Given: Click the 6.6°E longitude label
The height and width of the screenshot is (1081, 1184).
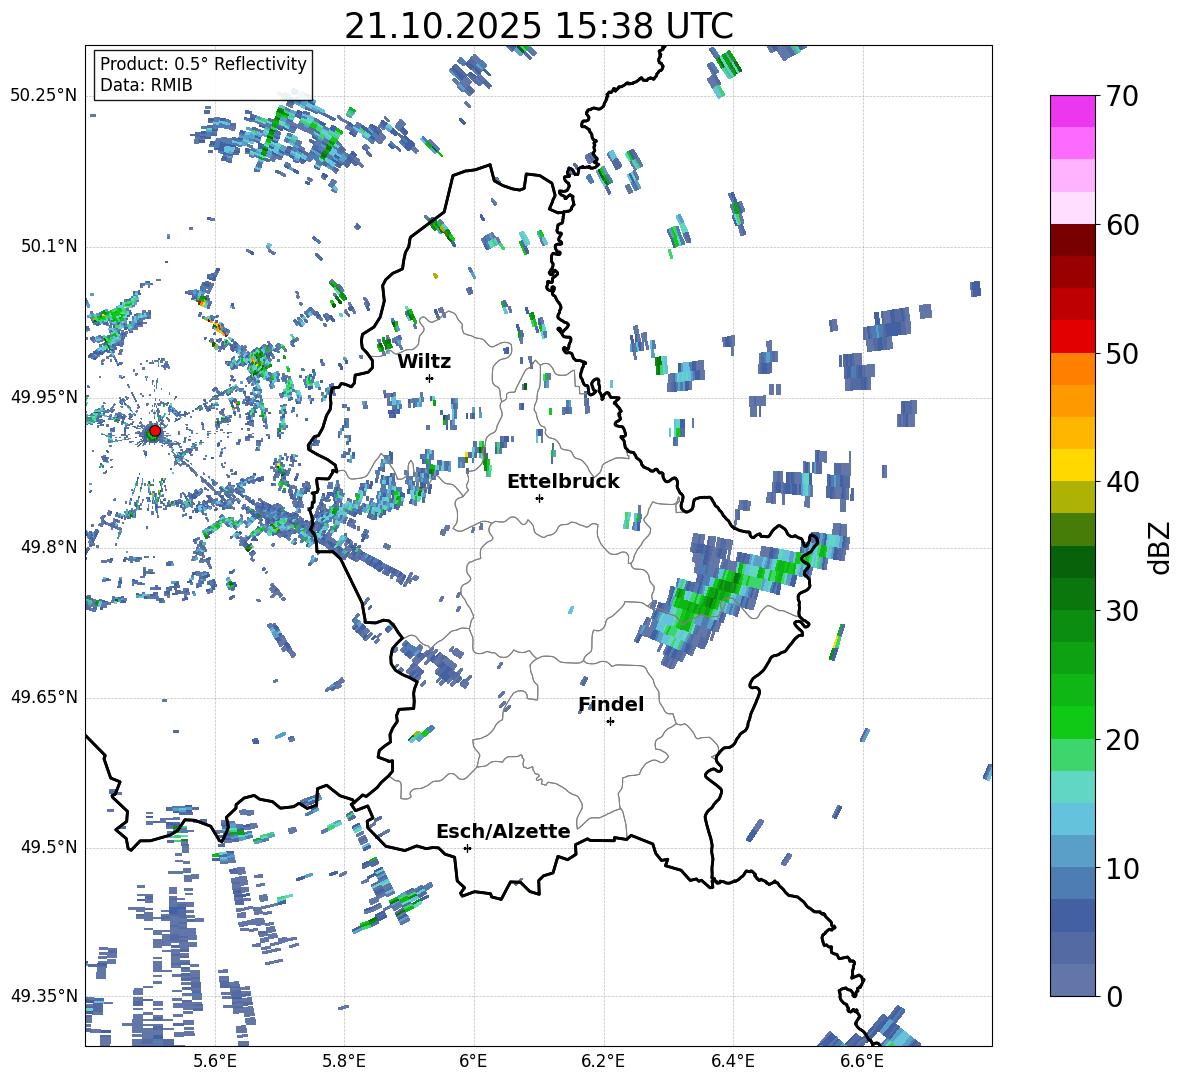Looking at the screenshot, I should 862,1061.
